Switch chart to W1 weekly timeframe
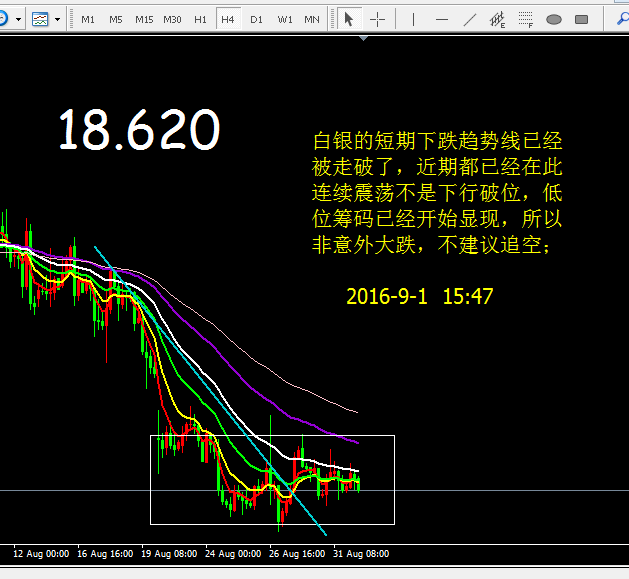Screen dimensions: 629x579 [x=284, y=19]
